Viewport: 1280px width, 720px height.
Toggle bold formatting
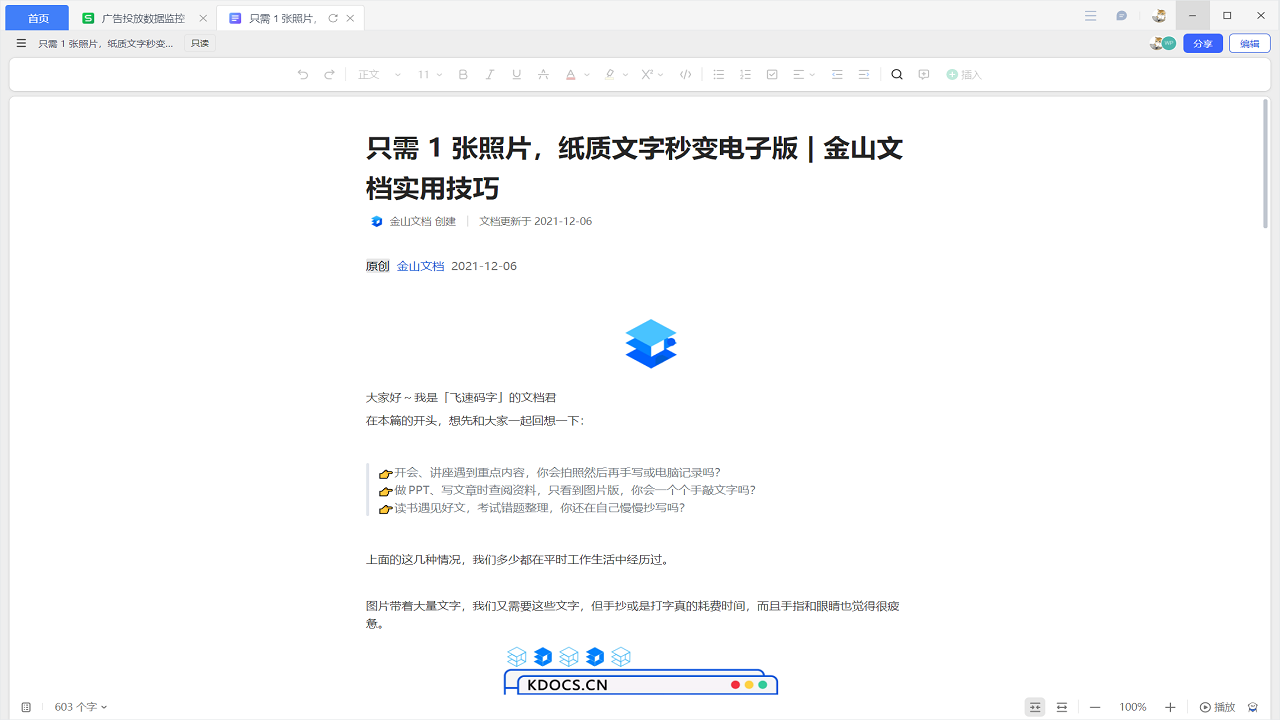click(462, 74)
